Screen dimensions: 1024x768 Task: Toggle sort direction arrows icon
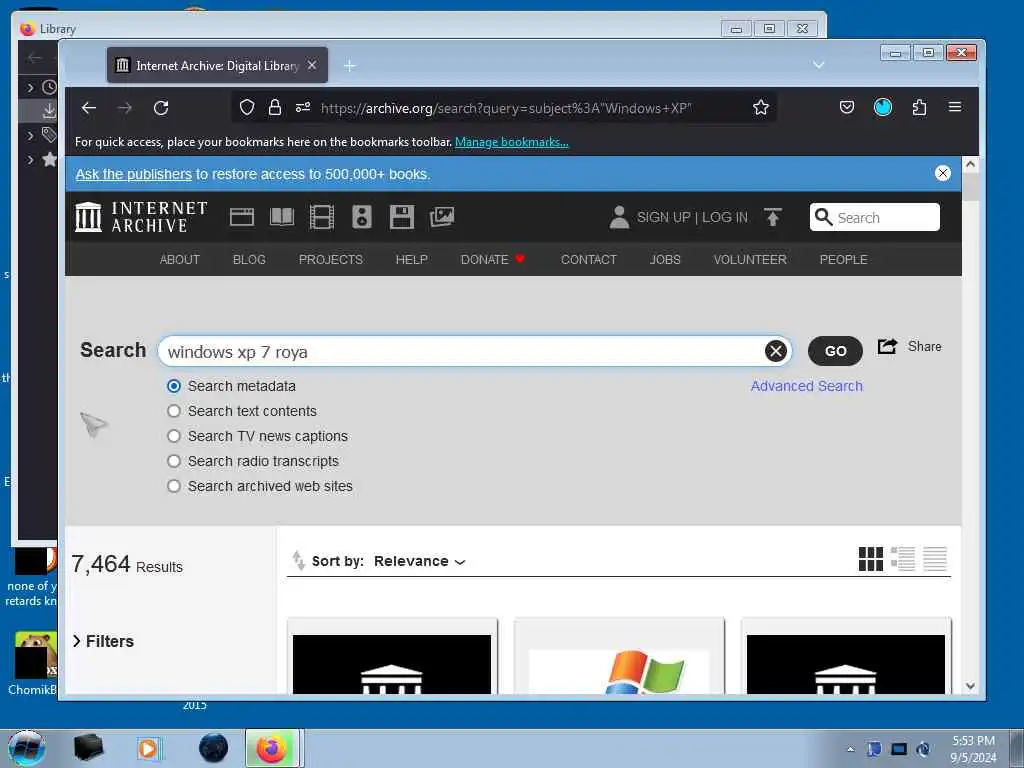click(x=298, y=560)
